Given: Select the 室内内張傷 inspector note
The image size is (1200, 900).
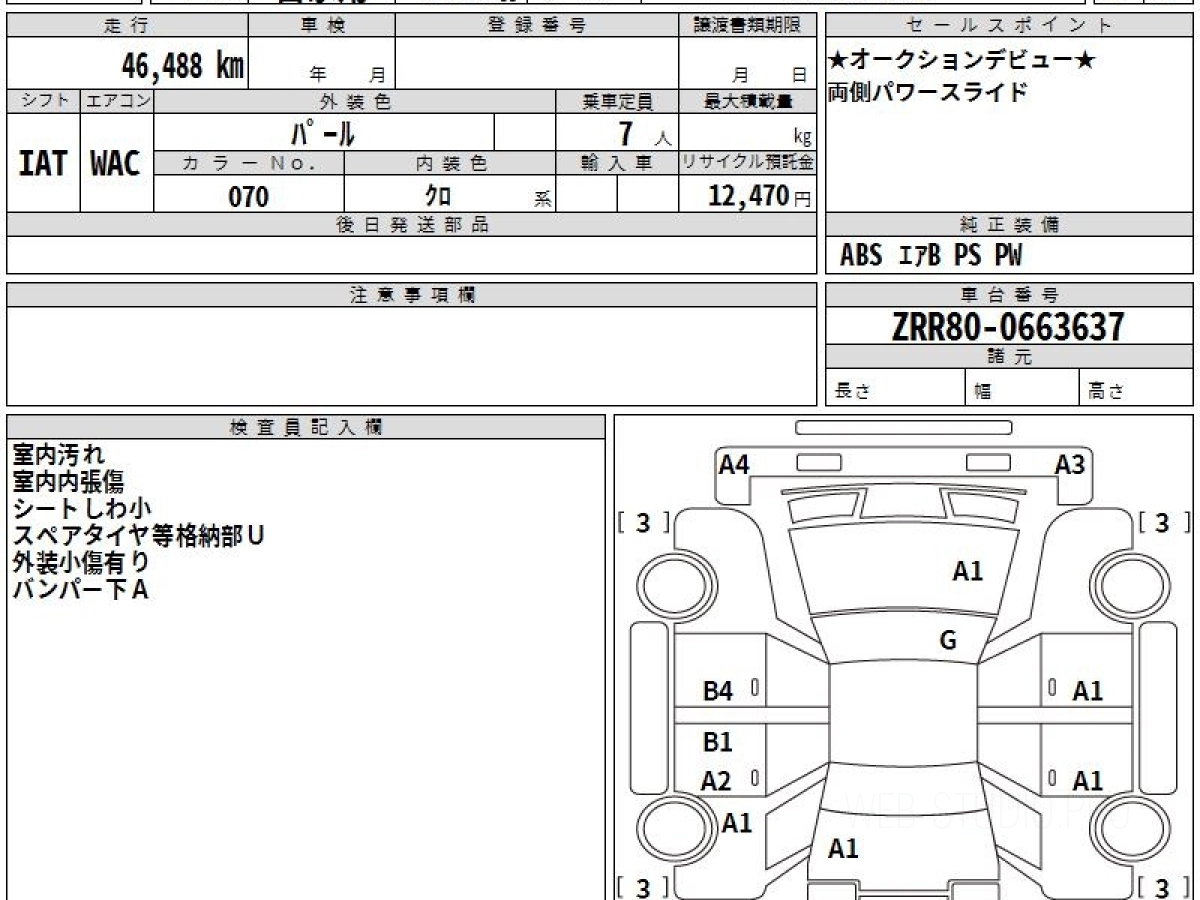Looking at the screenshot, I should click(x=69, y=482).
